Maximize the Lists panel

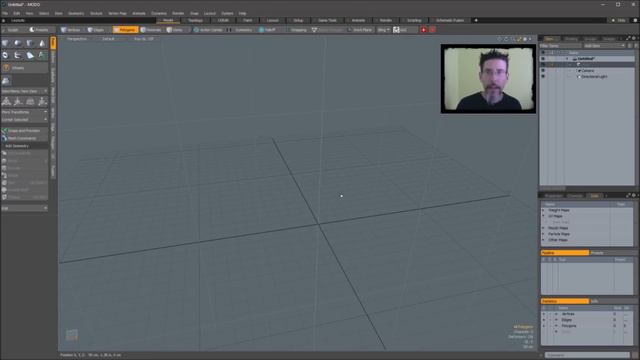628,196
